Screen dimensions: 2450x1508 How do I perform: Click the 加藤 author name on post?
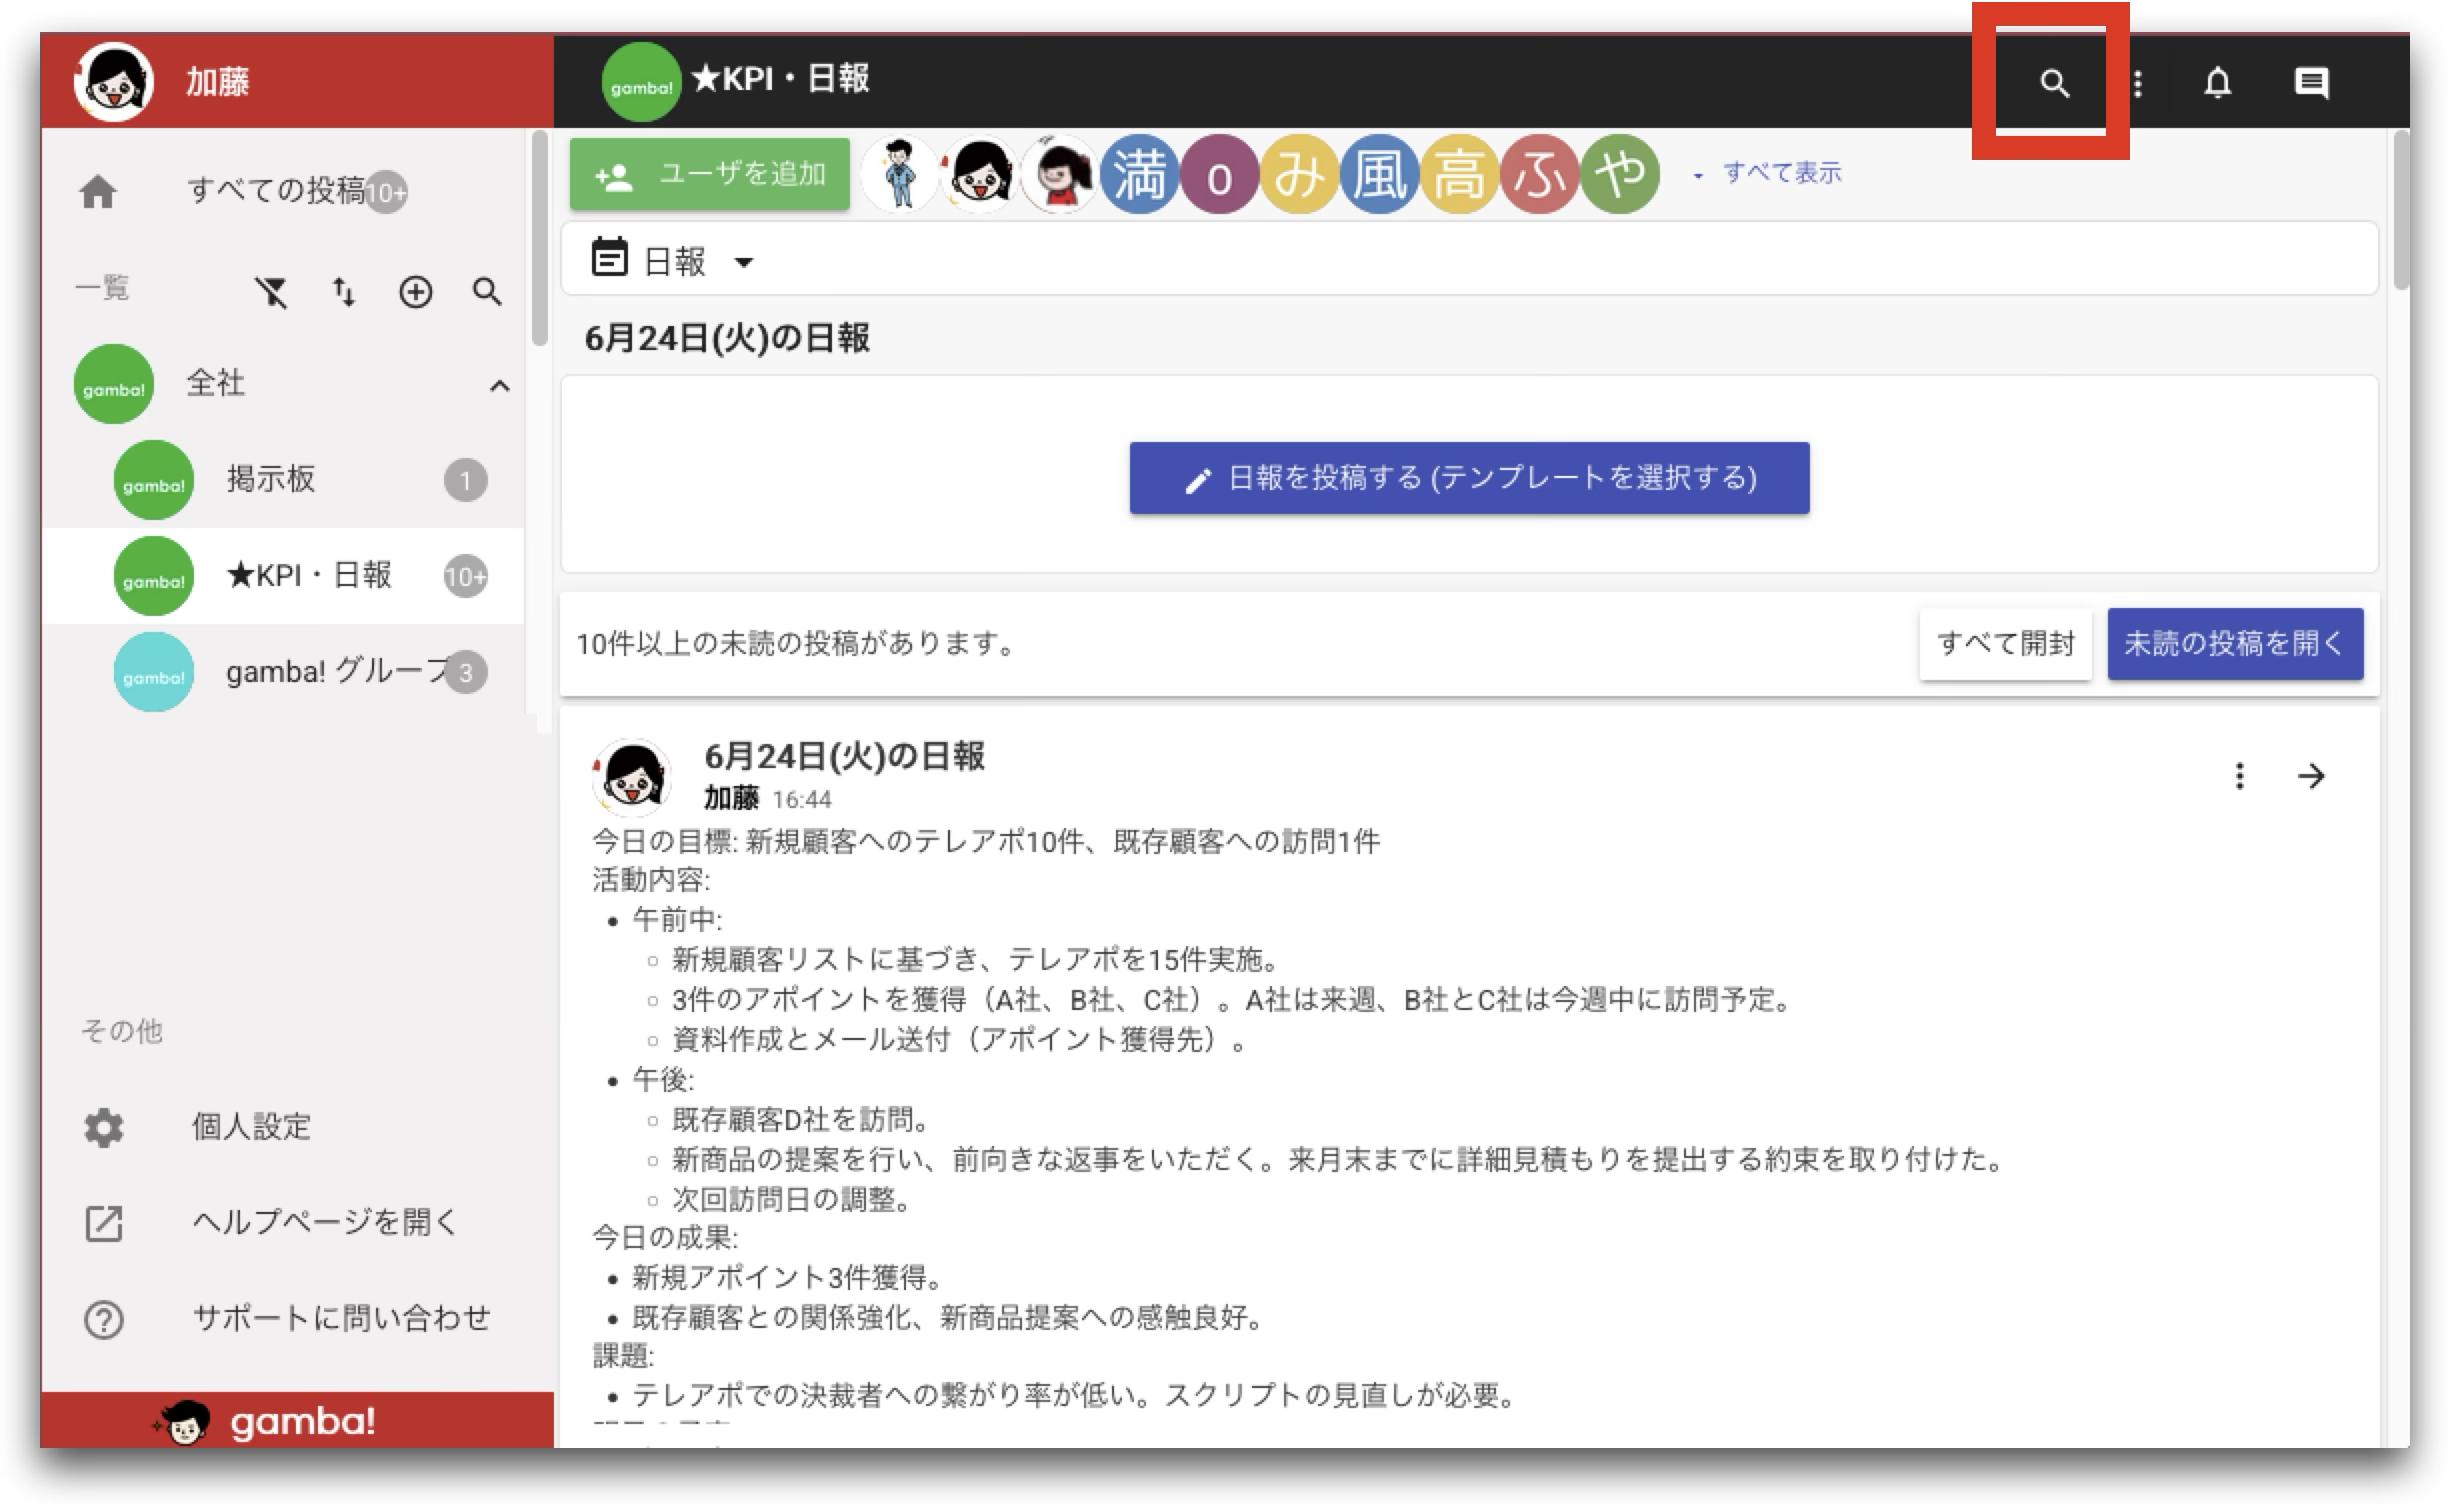coord(731,799)
